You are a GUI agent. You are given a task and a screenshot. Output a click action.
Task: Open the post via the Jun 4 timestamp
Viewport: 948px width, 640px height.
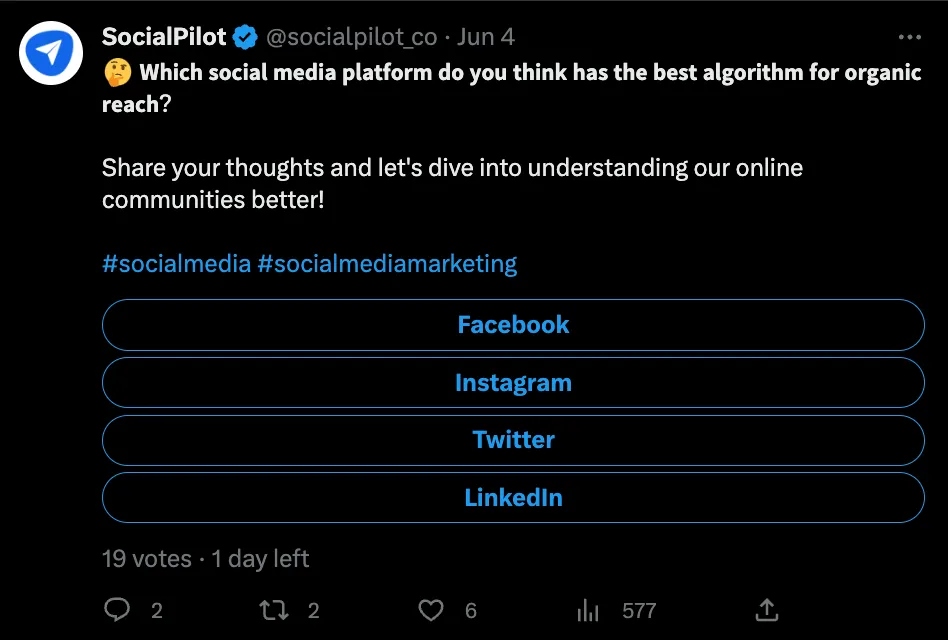pyautogui.click(x=486, y=36)
